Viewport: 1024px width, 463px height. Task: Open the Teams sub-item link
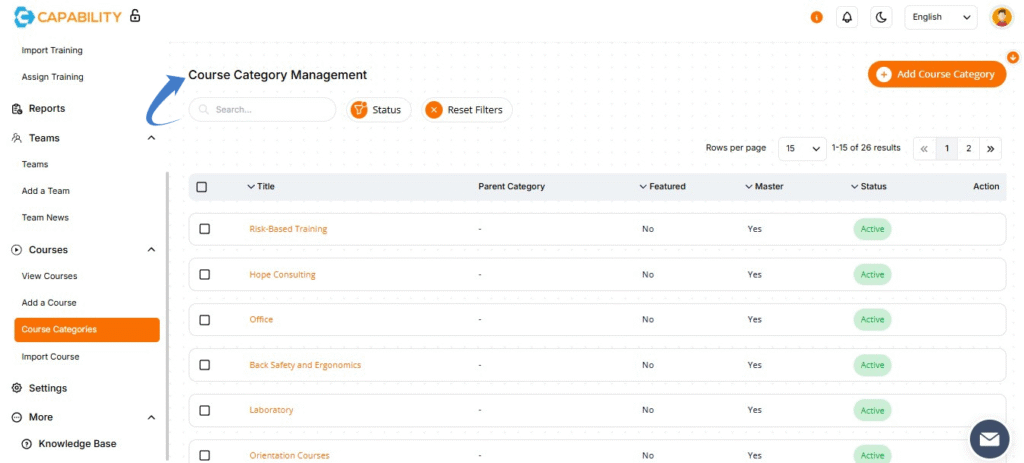35,165
